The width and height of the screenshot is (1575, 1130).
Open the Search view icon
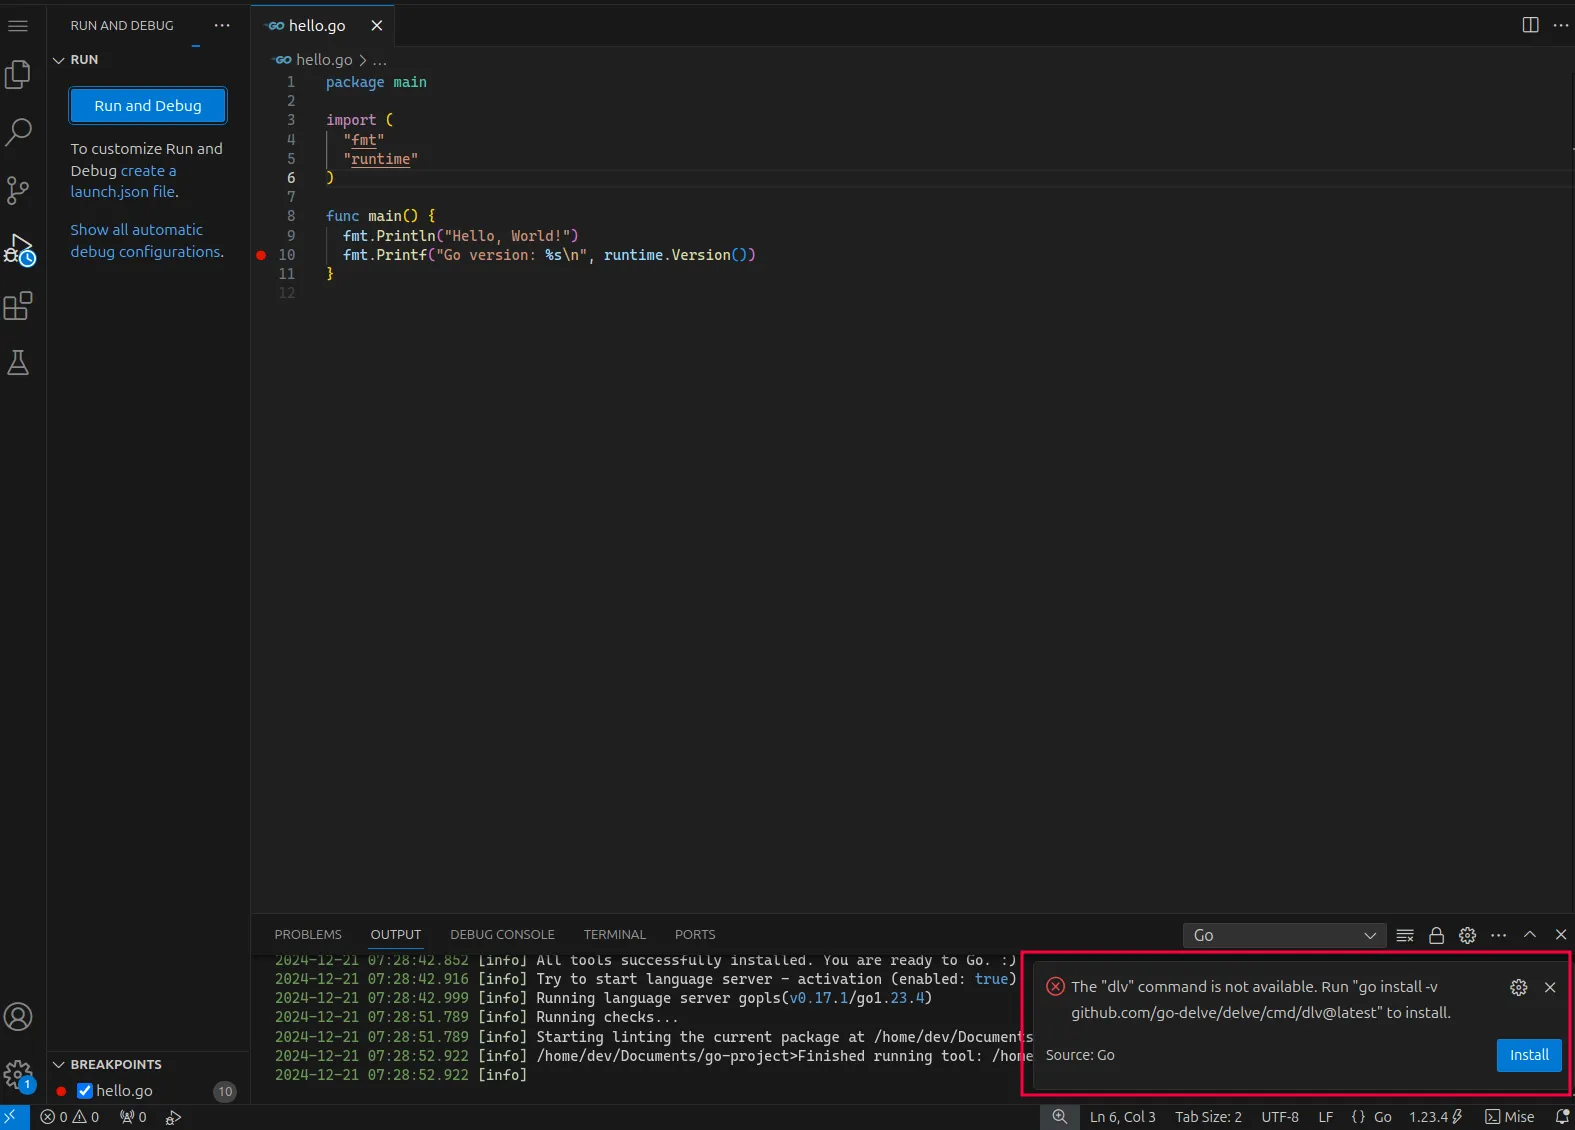pyautogui.click(x=18, y=132)
